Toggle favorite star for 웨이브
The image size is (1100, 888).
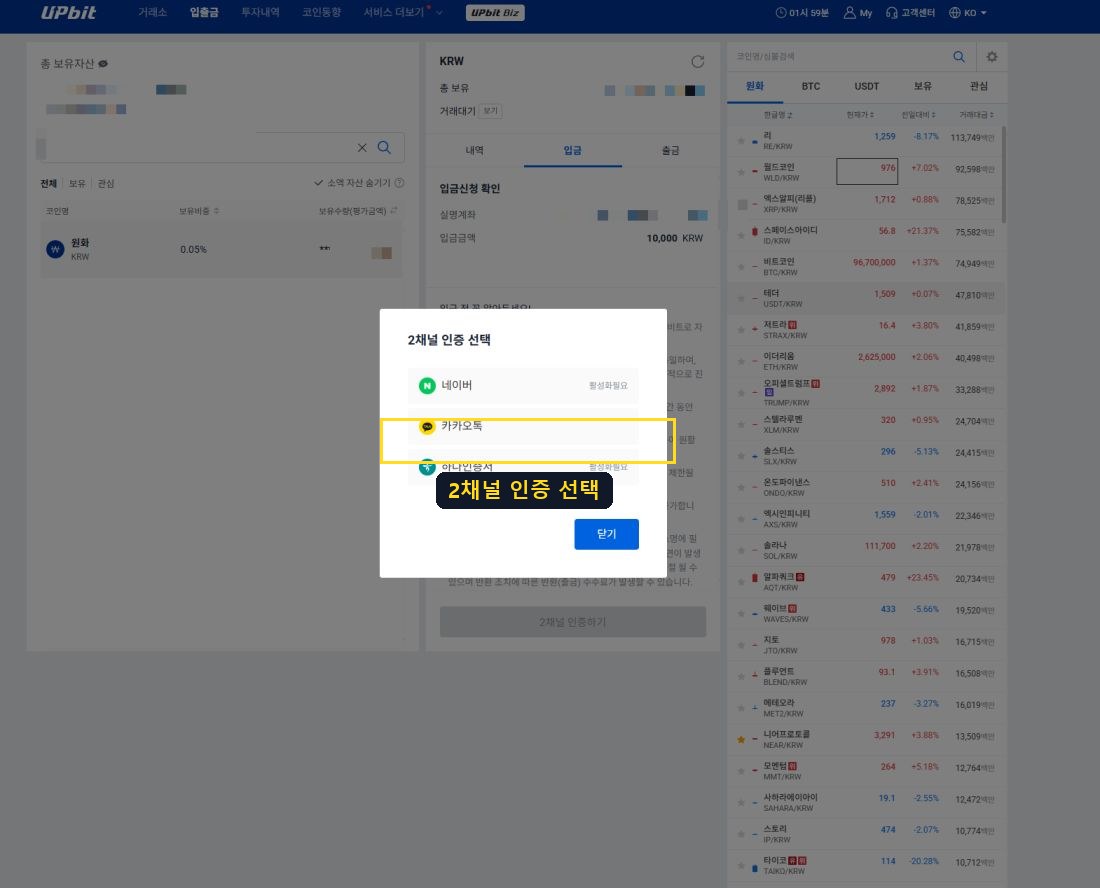741,614
